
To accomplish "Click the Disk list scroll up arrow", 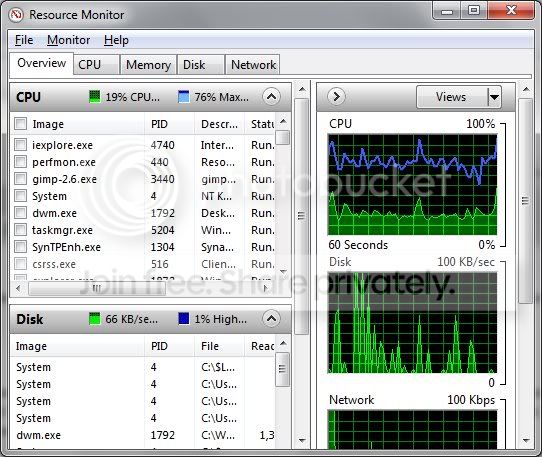I will coord(283,343).
